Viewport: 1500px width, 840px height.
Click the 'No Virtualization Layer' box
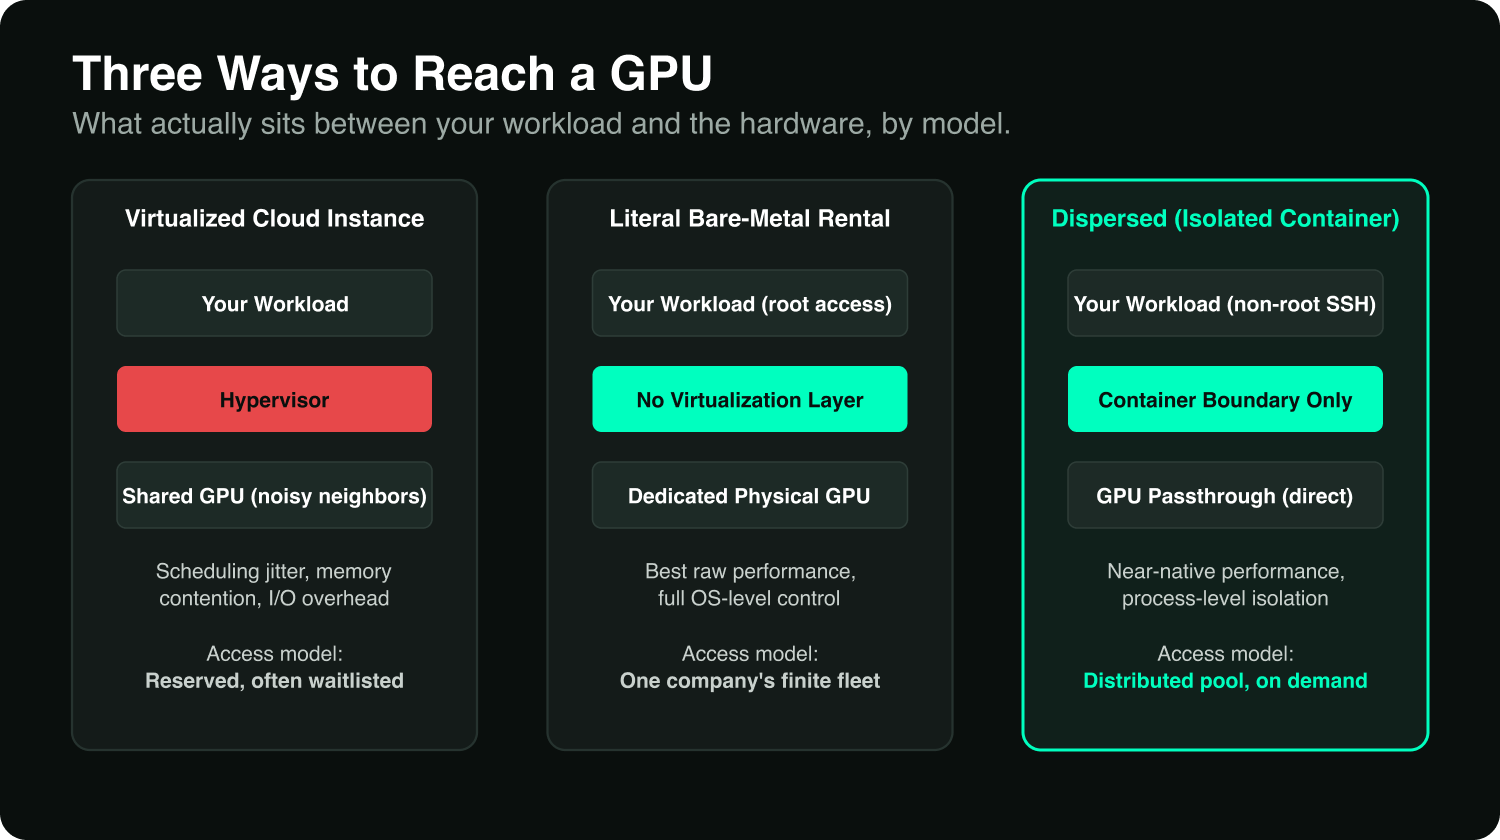pos(750,399)
